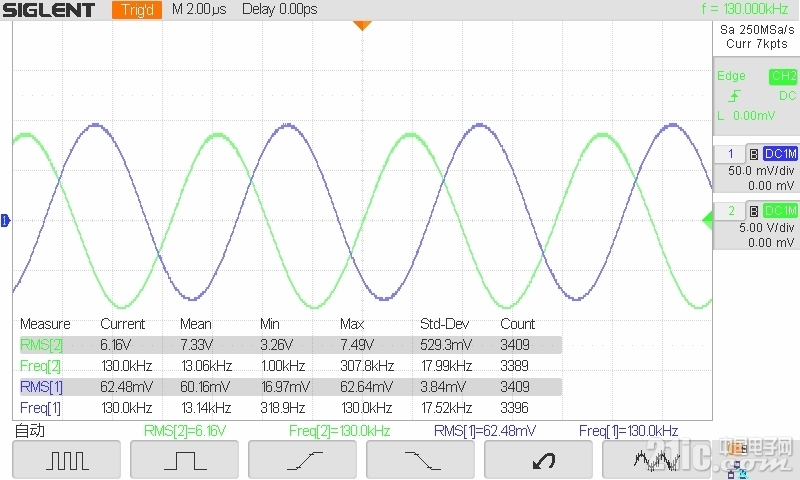Click the 7.33V mean RMS[2] value
Viewport: 800px width, 480px height.
click(x=196, y=345)
